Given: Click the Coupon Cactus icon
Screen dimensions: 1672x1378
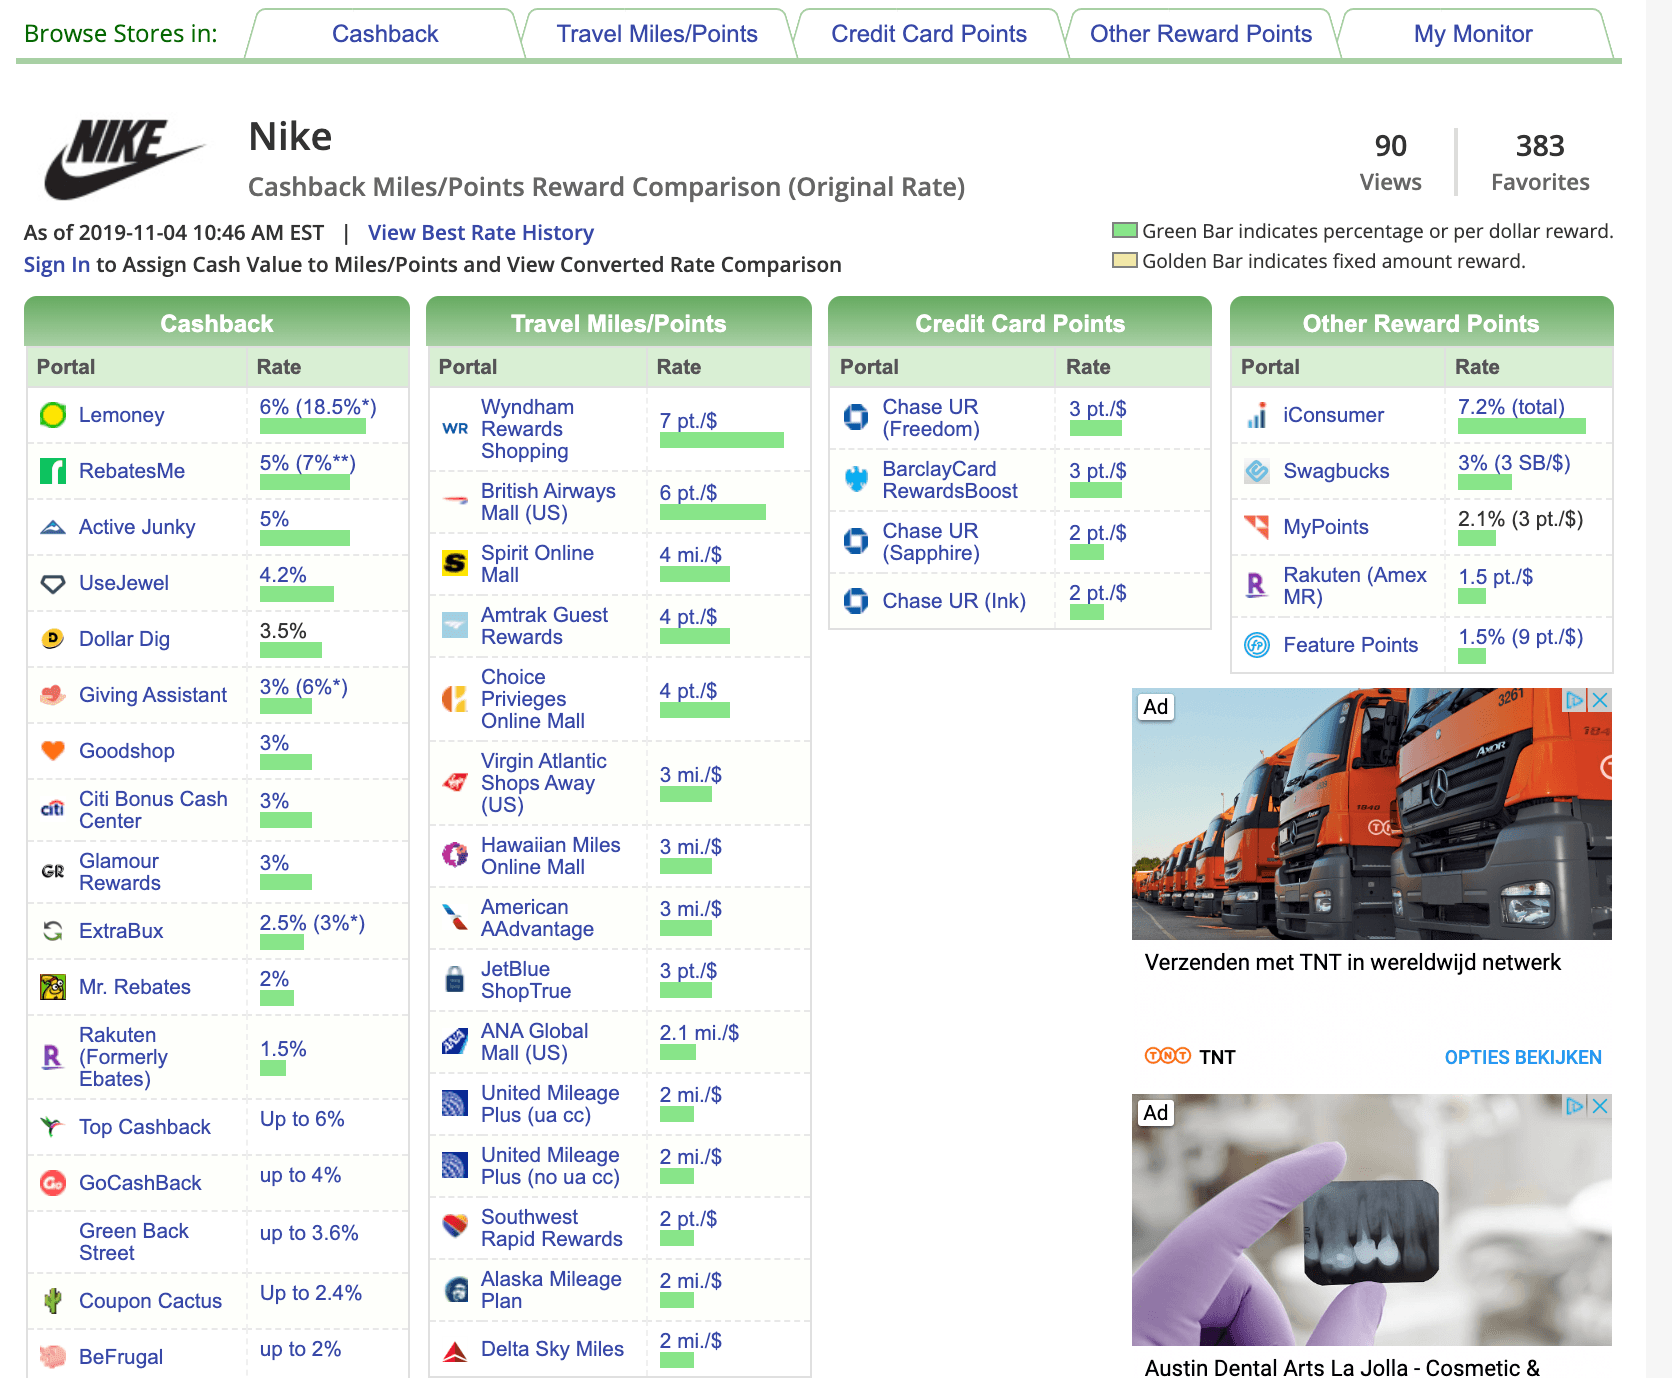Looking at the screenshot, I should tap(53, 1301).
